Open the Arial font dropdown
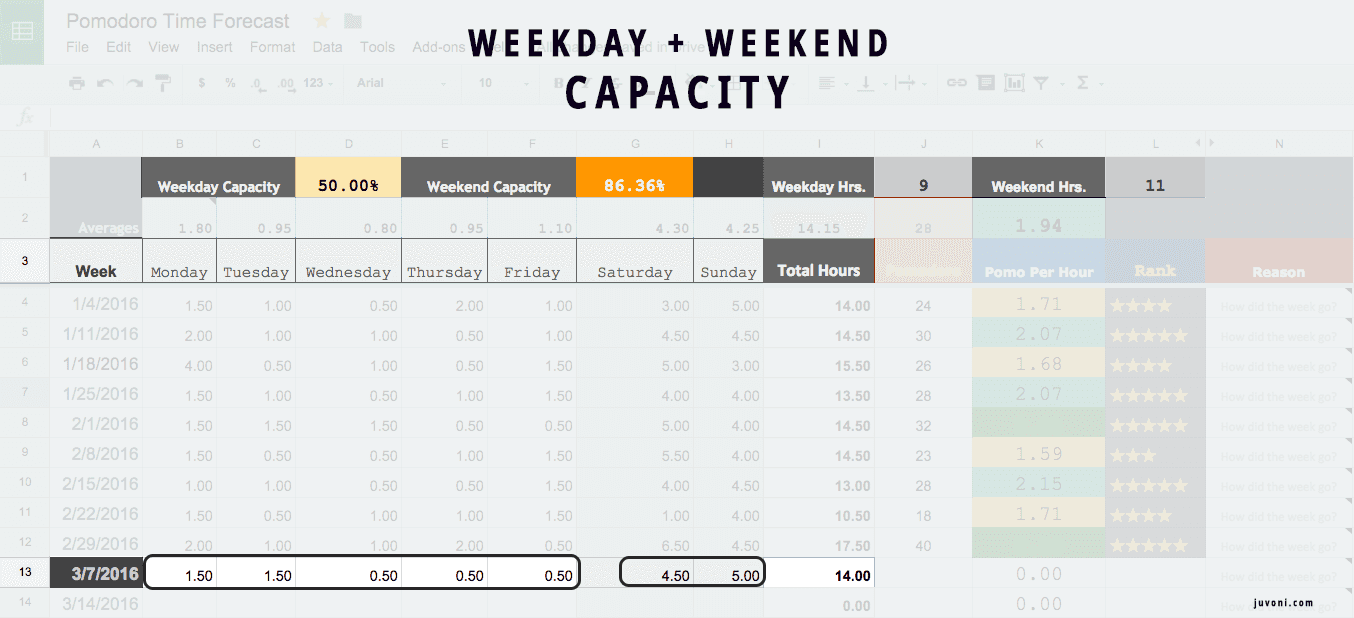Viewport: 1354px width, 618px height. (x=400, y=83)
